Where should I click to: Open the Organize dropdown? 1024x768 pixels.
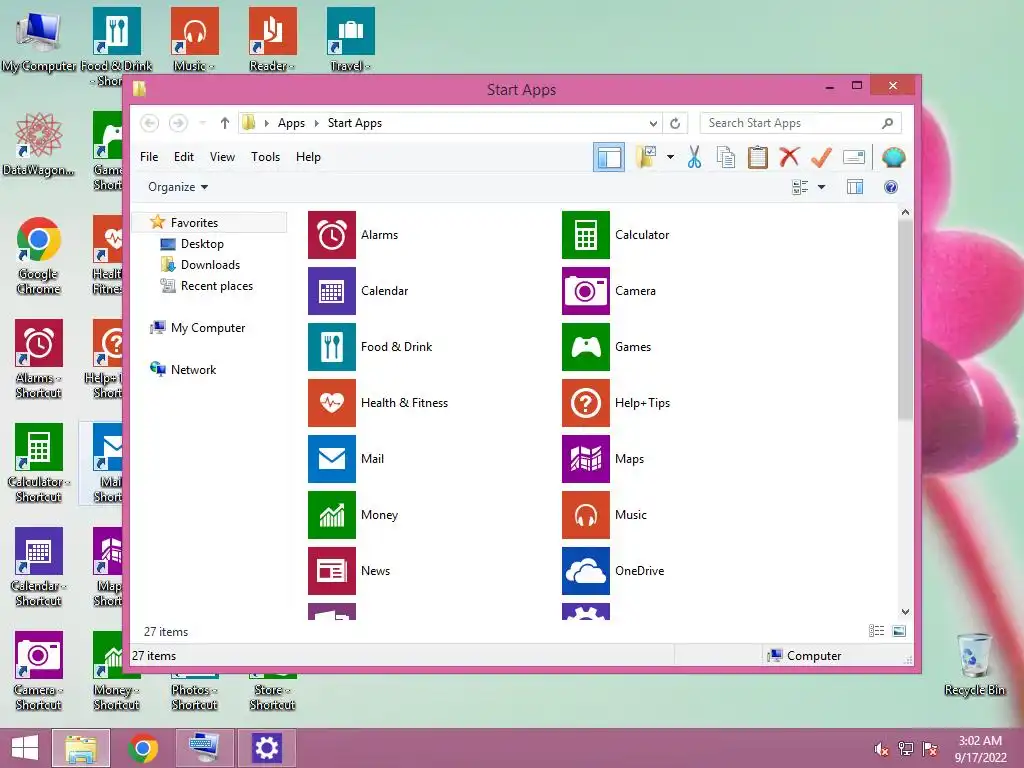(178, 187)
